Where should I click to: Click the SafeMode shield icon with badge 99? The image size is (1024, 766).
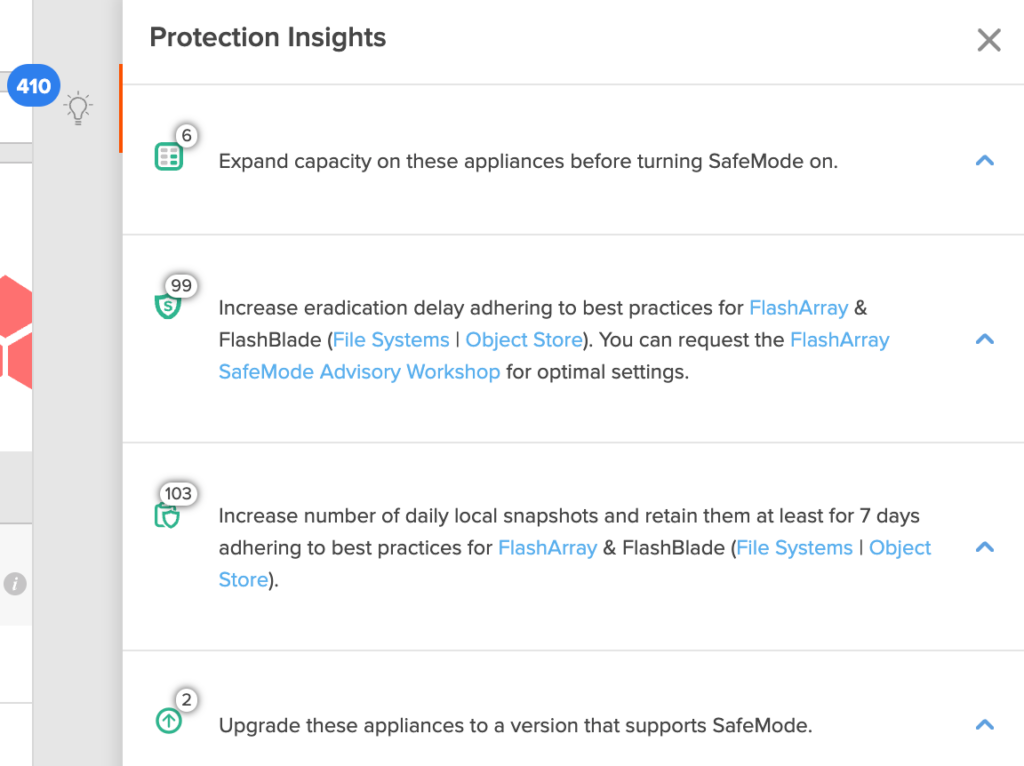[x=168, y=306]
